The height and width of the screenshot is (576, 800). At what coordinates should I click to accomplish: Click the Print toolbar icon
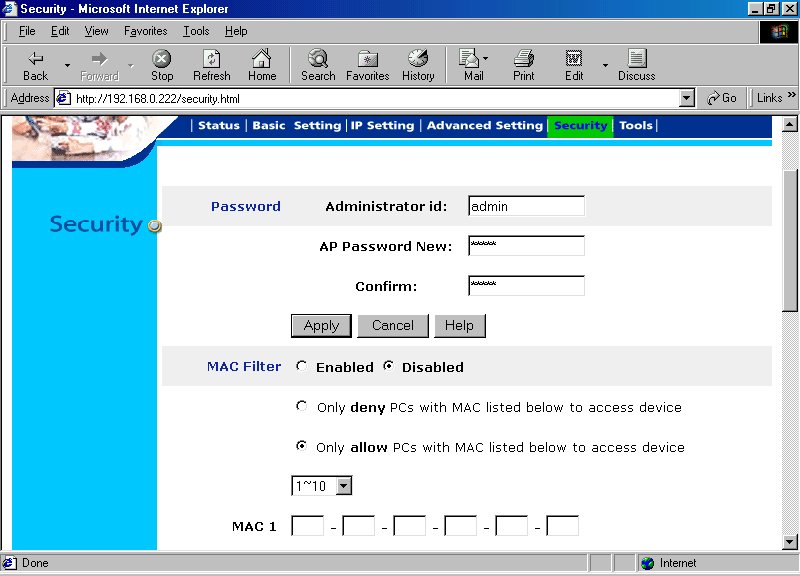coord(523,65)
